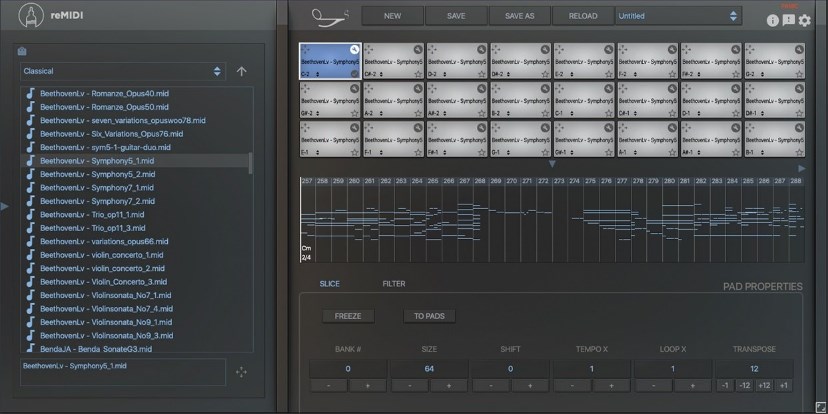Click the home icon in file browser
The image size is (828, 414).
(x=22, y=53)
